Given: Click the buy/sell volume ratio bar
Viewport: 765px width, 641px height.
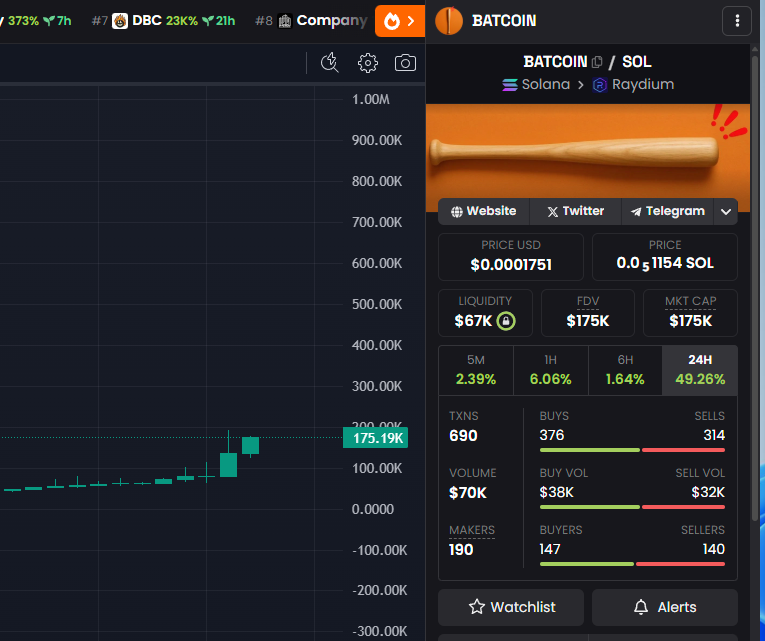Looking at the screenshot, I should click(632, 507).
